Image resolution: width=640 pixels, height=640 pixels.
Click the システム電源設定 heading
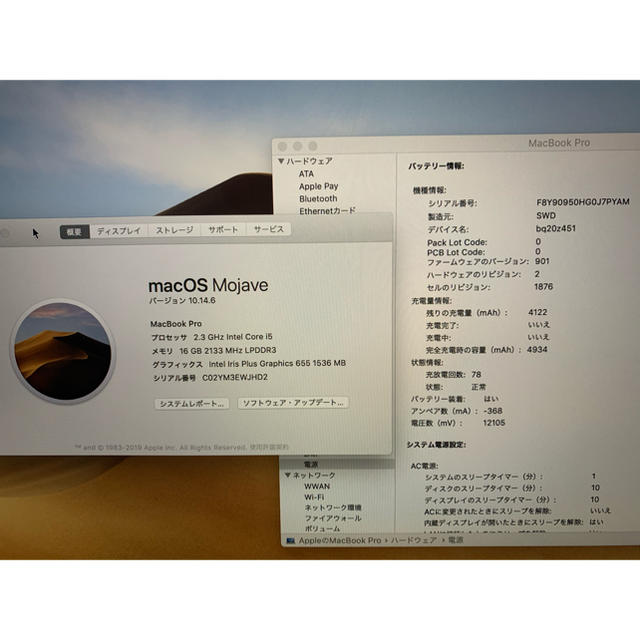pos(436,444)
